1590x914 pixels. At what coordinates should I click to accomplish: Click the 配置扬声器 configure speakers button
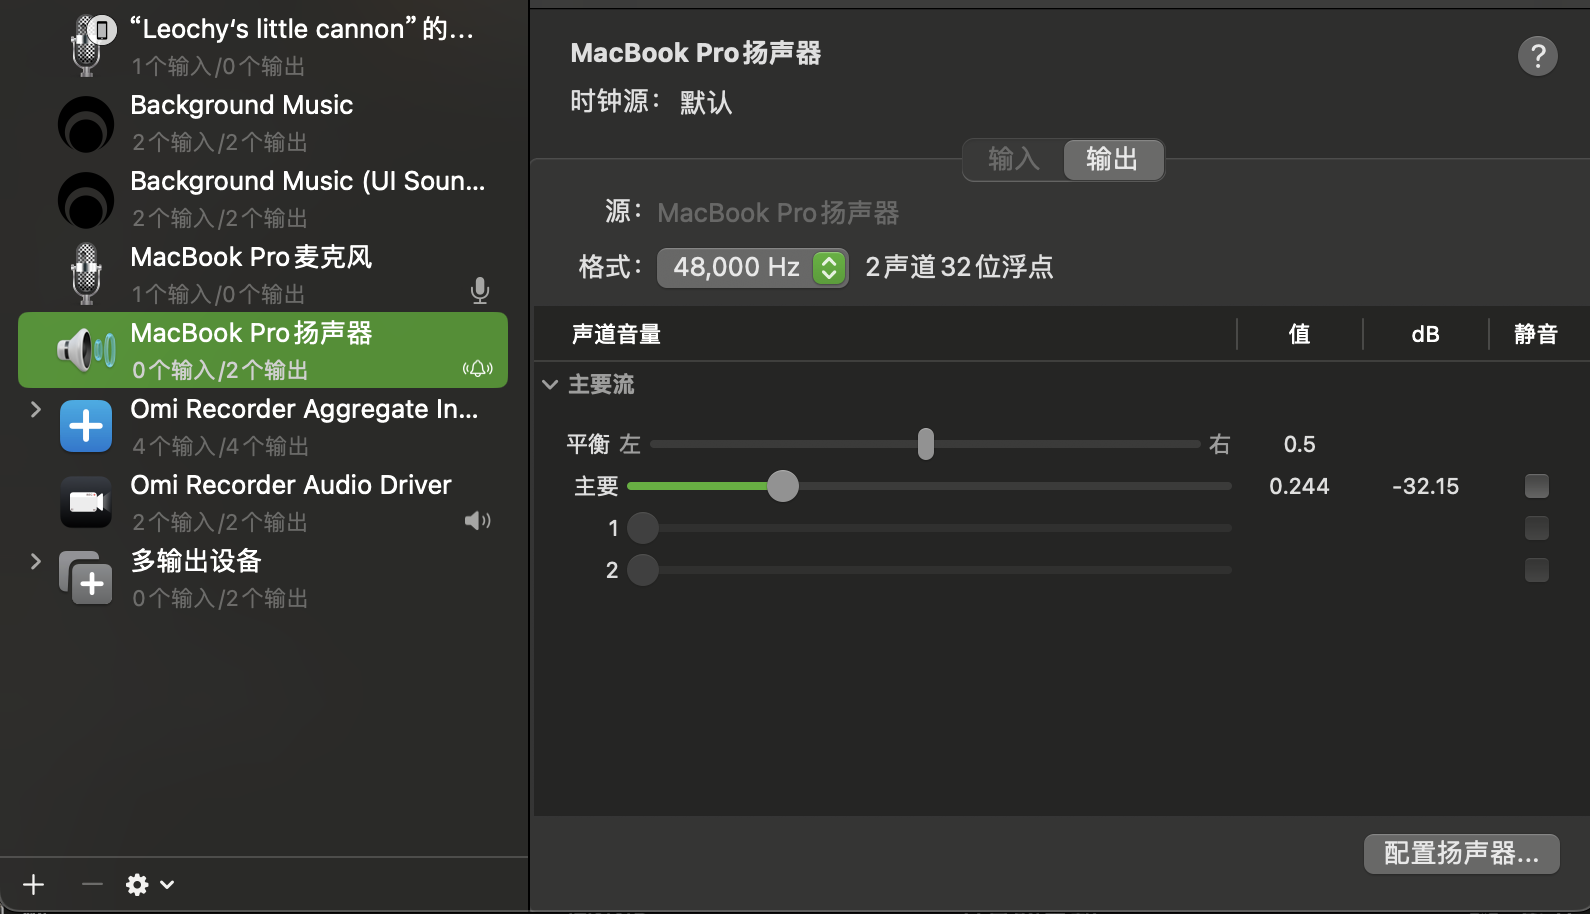click(x=1461, y=853)
